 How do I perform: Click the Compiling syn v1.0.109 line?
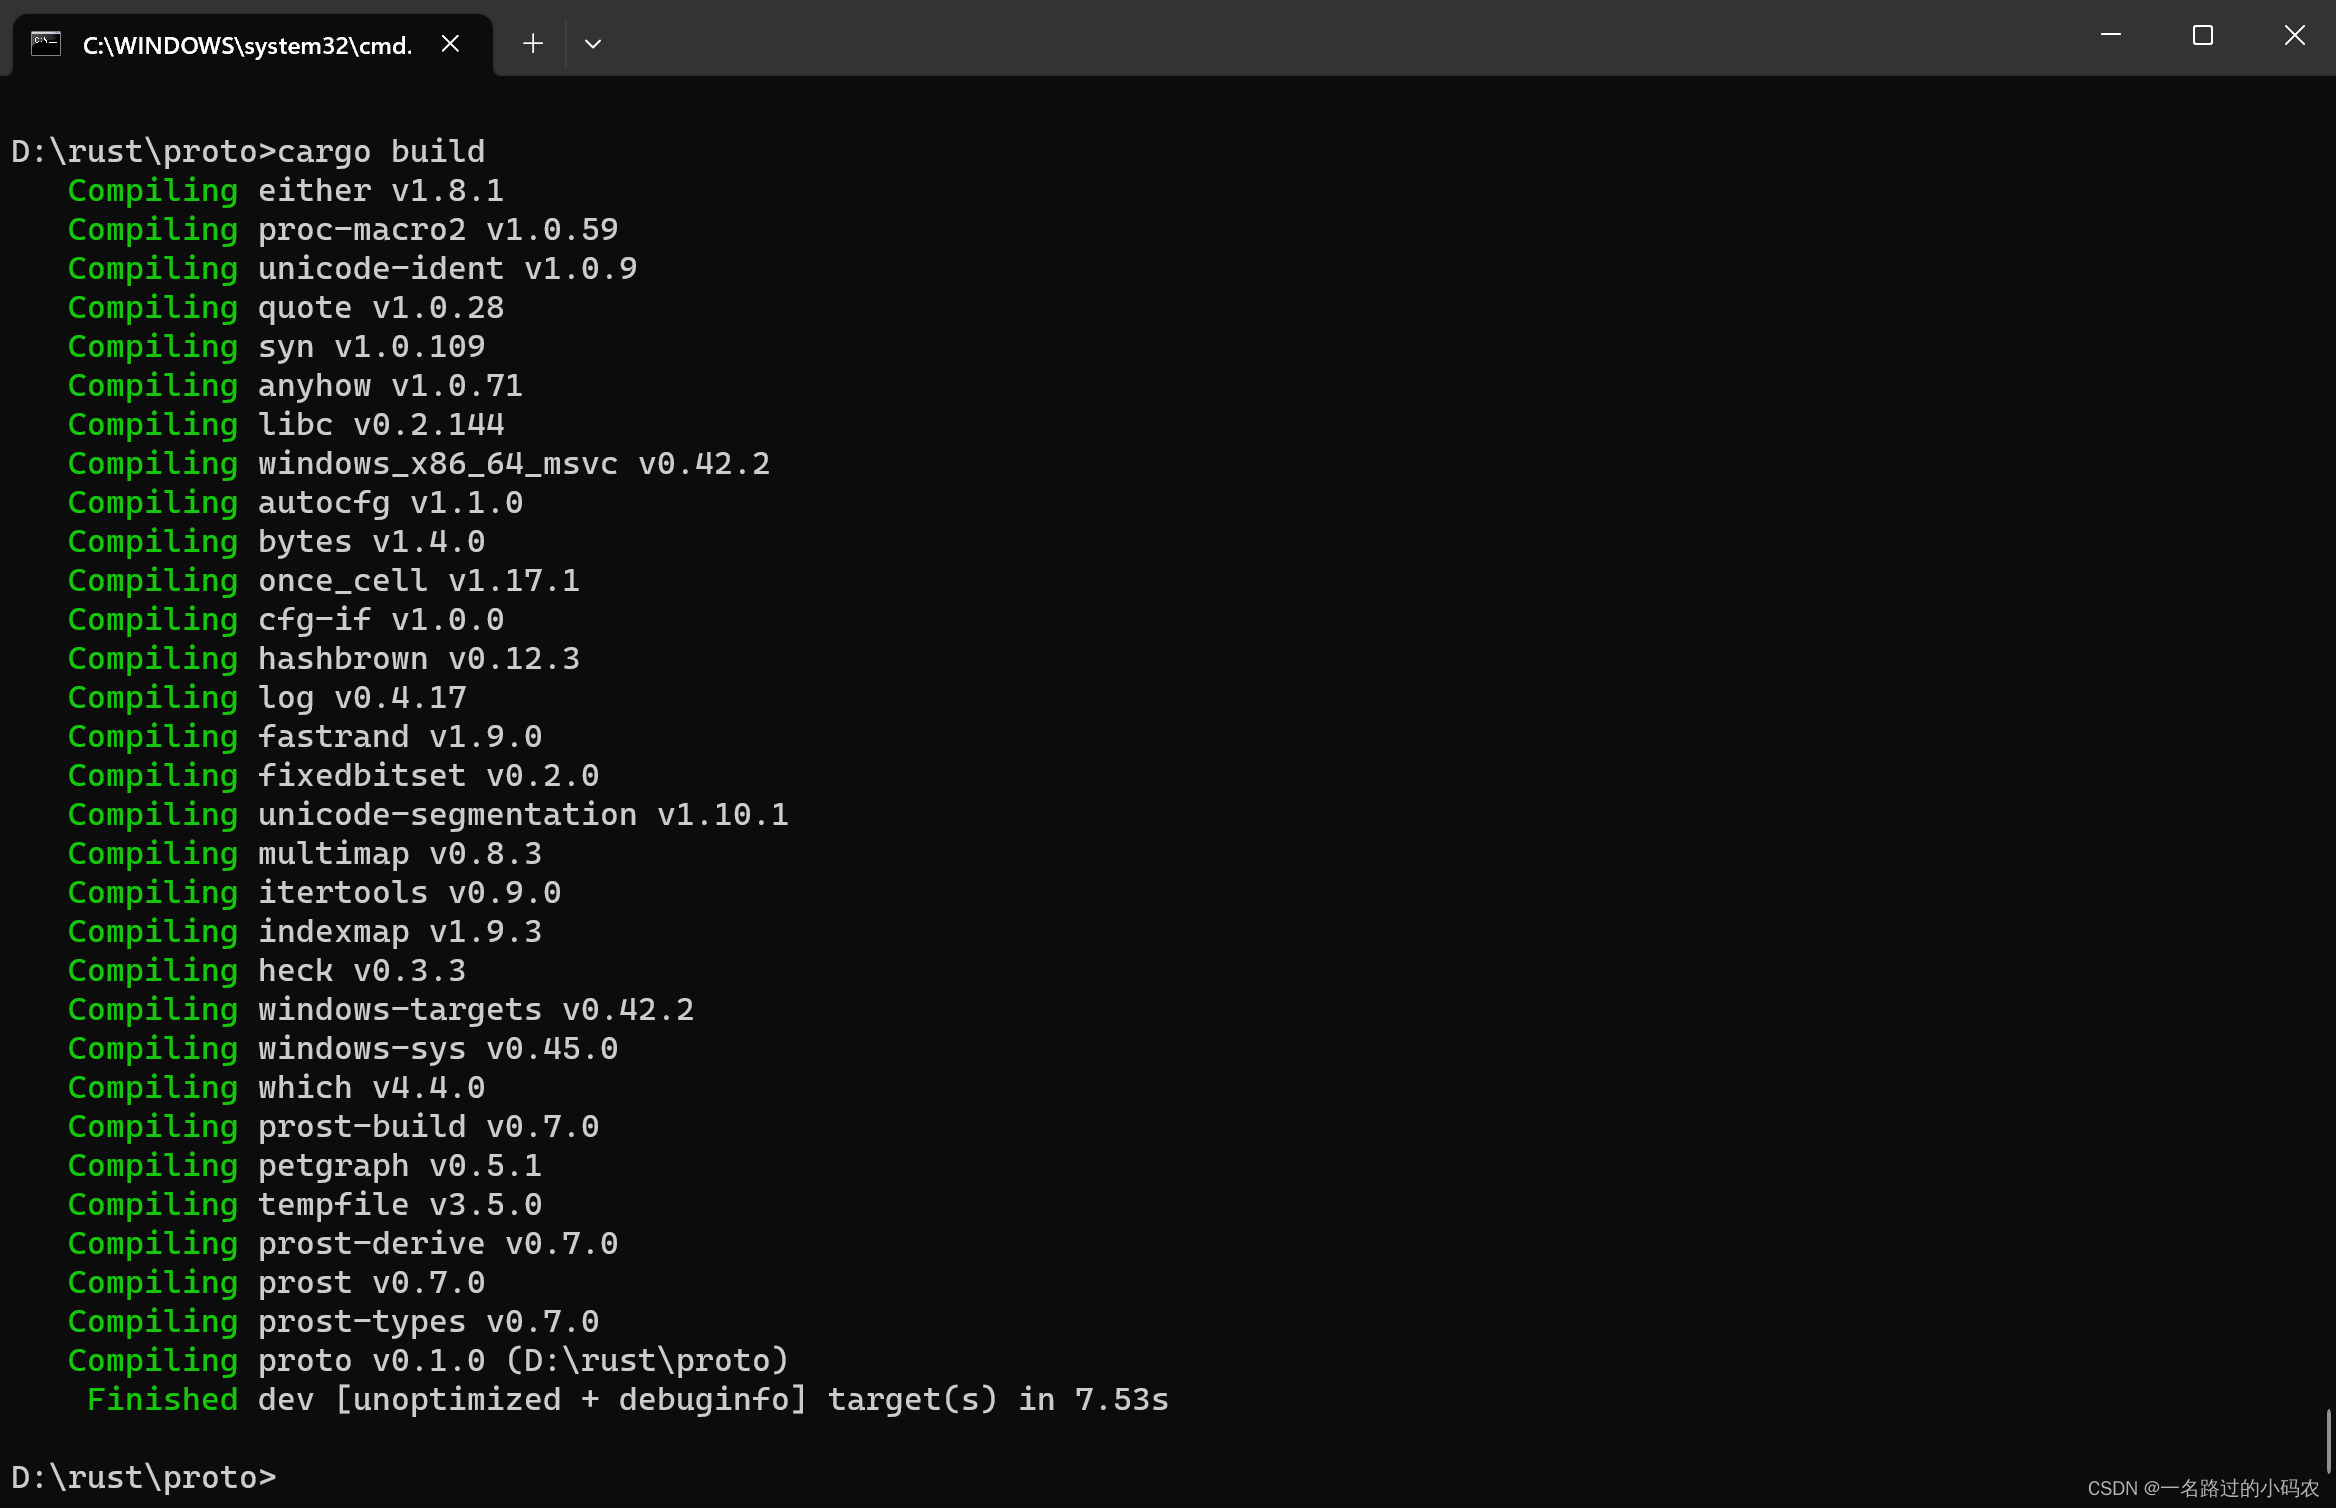276,346
